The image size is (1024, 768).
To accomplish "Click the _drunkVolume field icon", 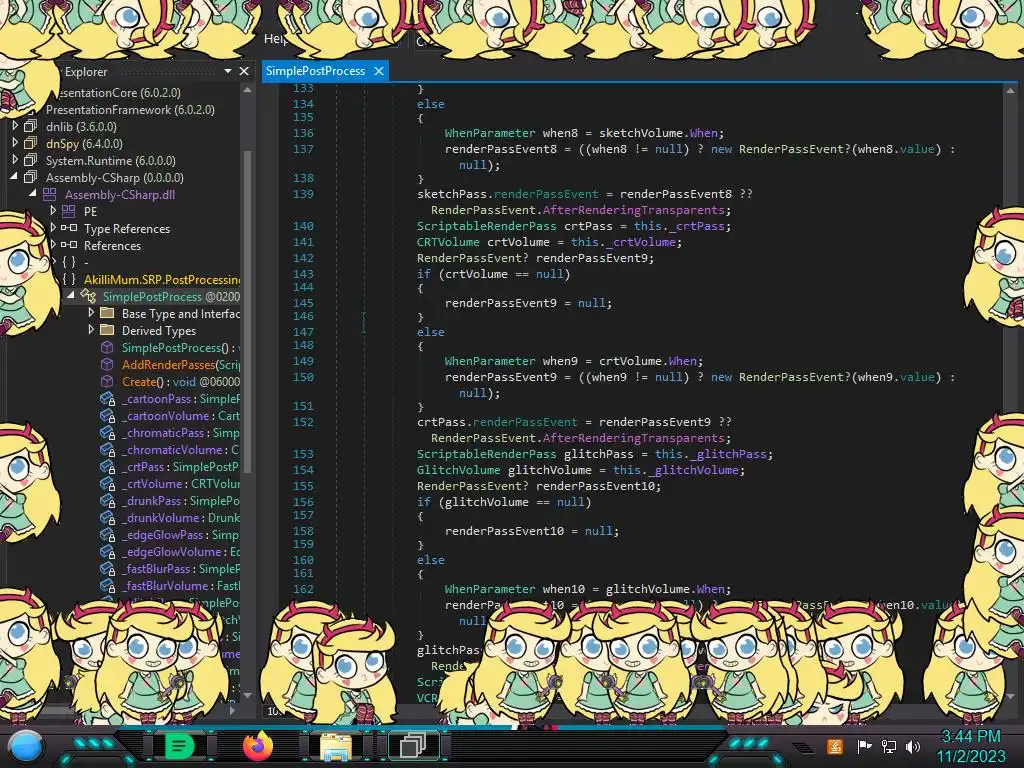I will pos(107,517).
